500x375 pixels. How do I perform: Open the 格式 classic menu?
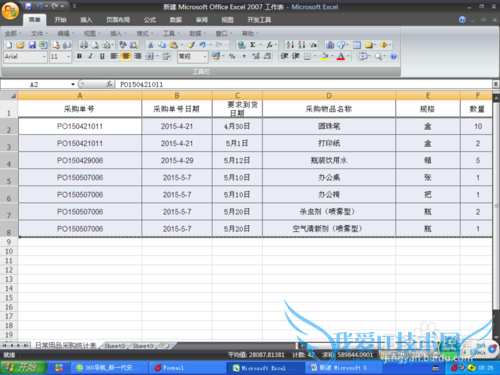[x=144, y=33]
